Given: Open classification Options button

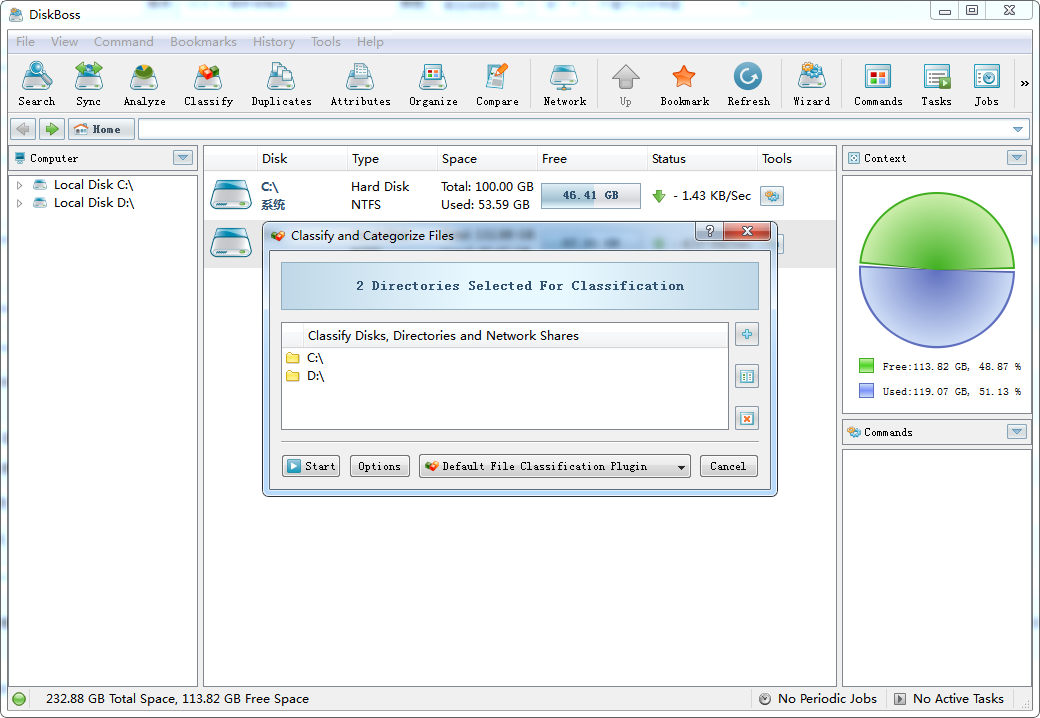Looking at the screenshot, I should tap(379, 466).
